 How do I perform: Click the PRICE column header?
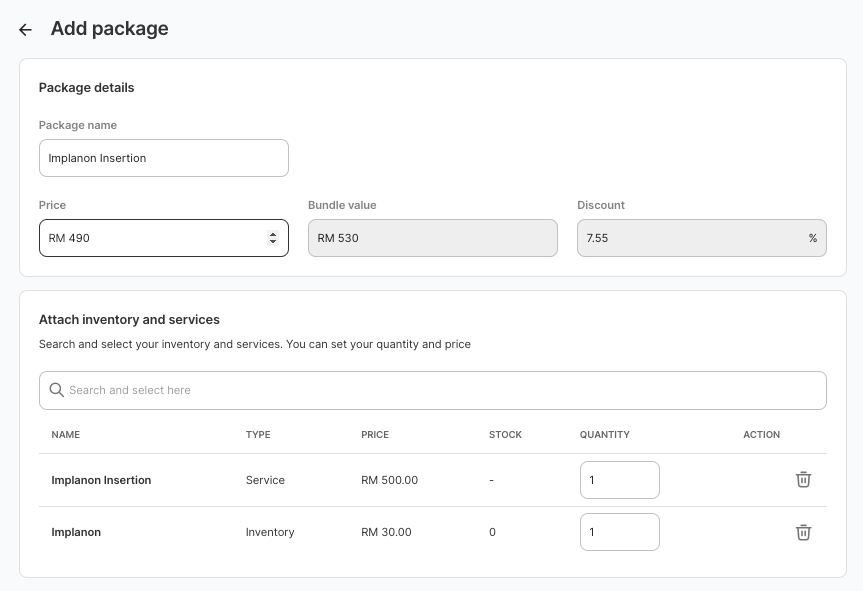pyautogui.click(x=375, y=435)
